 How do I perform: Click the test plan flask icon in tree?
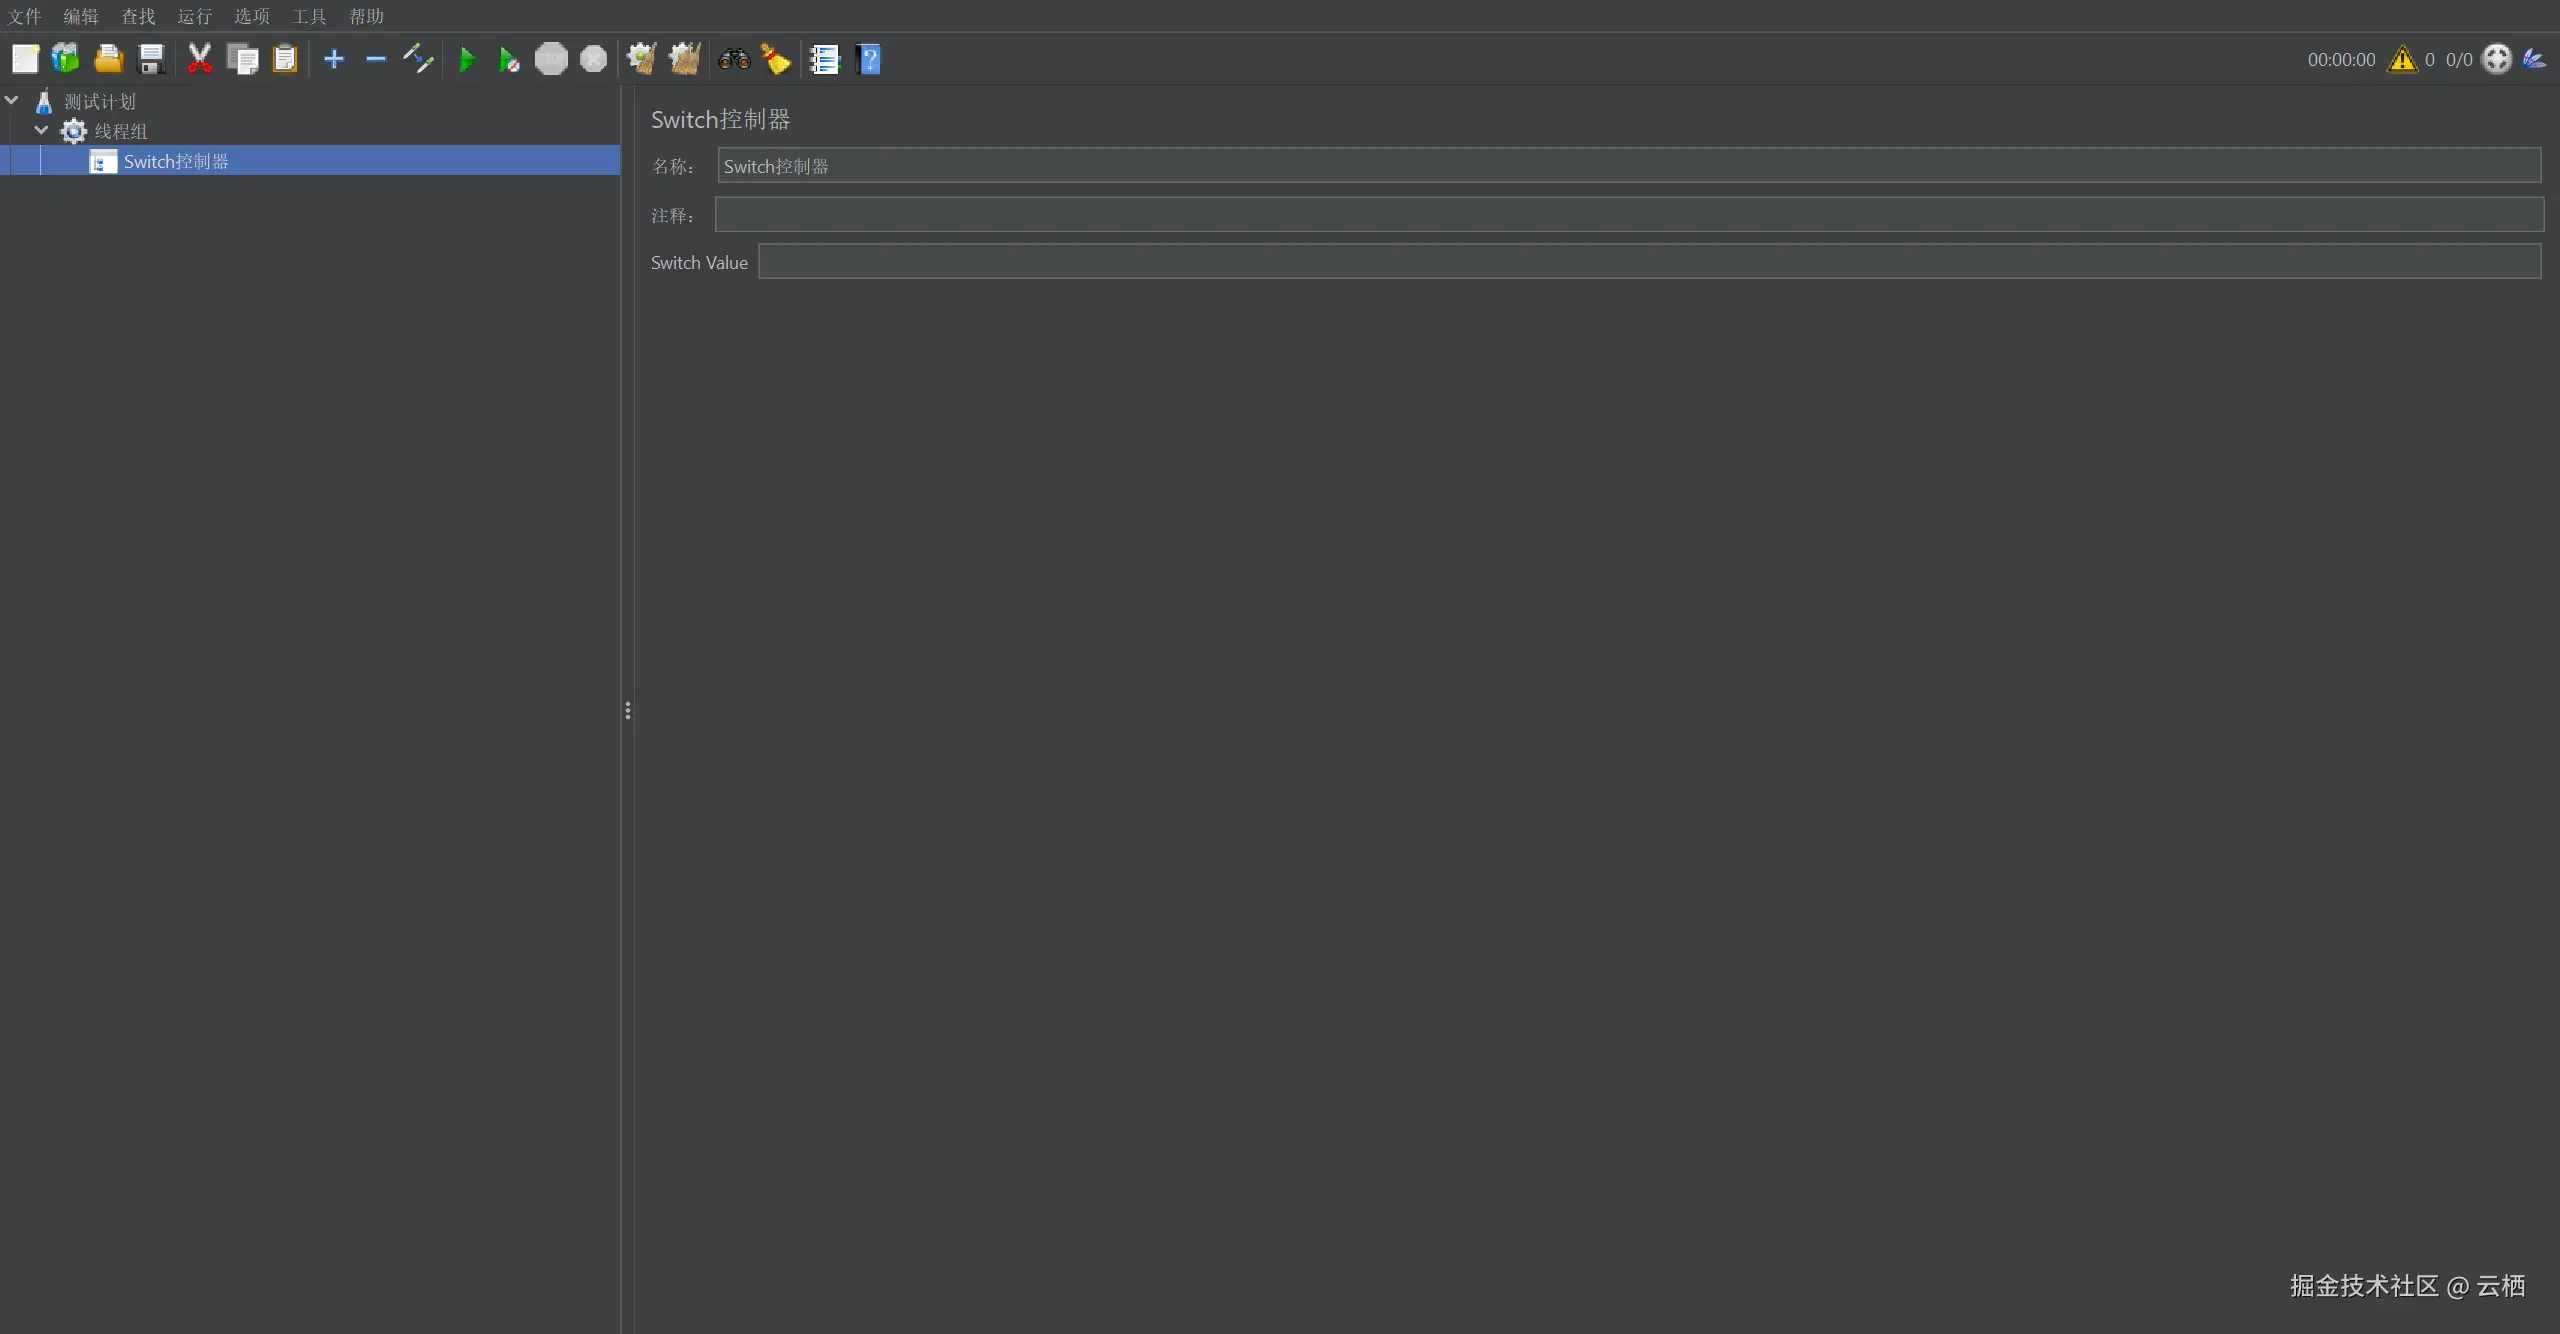44,101
